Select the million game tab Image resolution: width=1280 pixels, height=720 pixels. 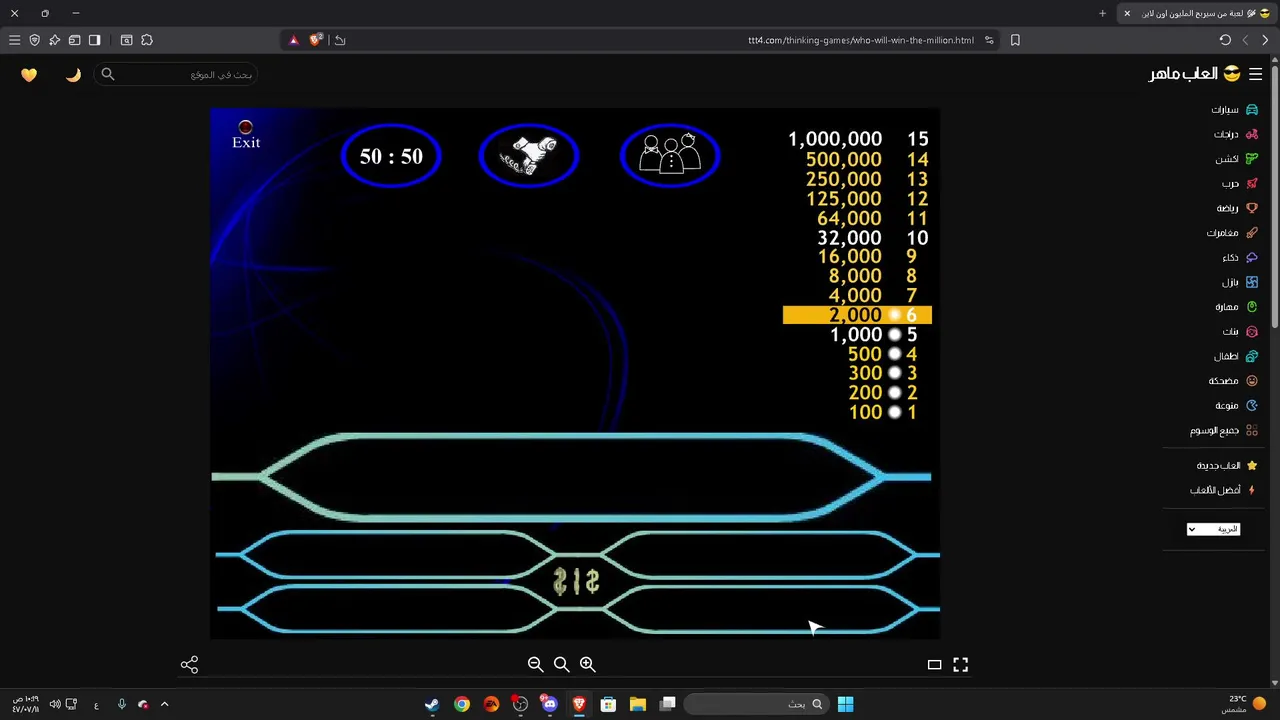point(1196,13)
